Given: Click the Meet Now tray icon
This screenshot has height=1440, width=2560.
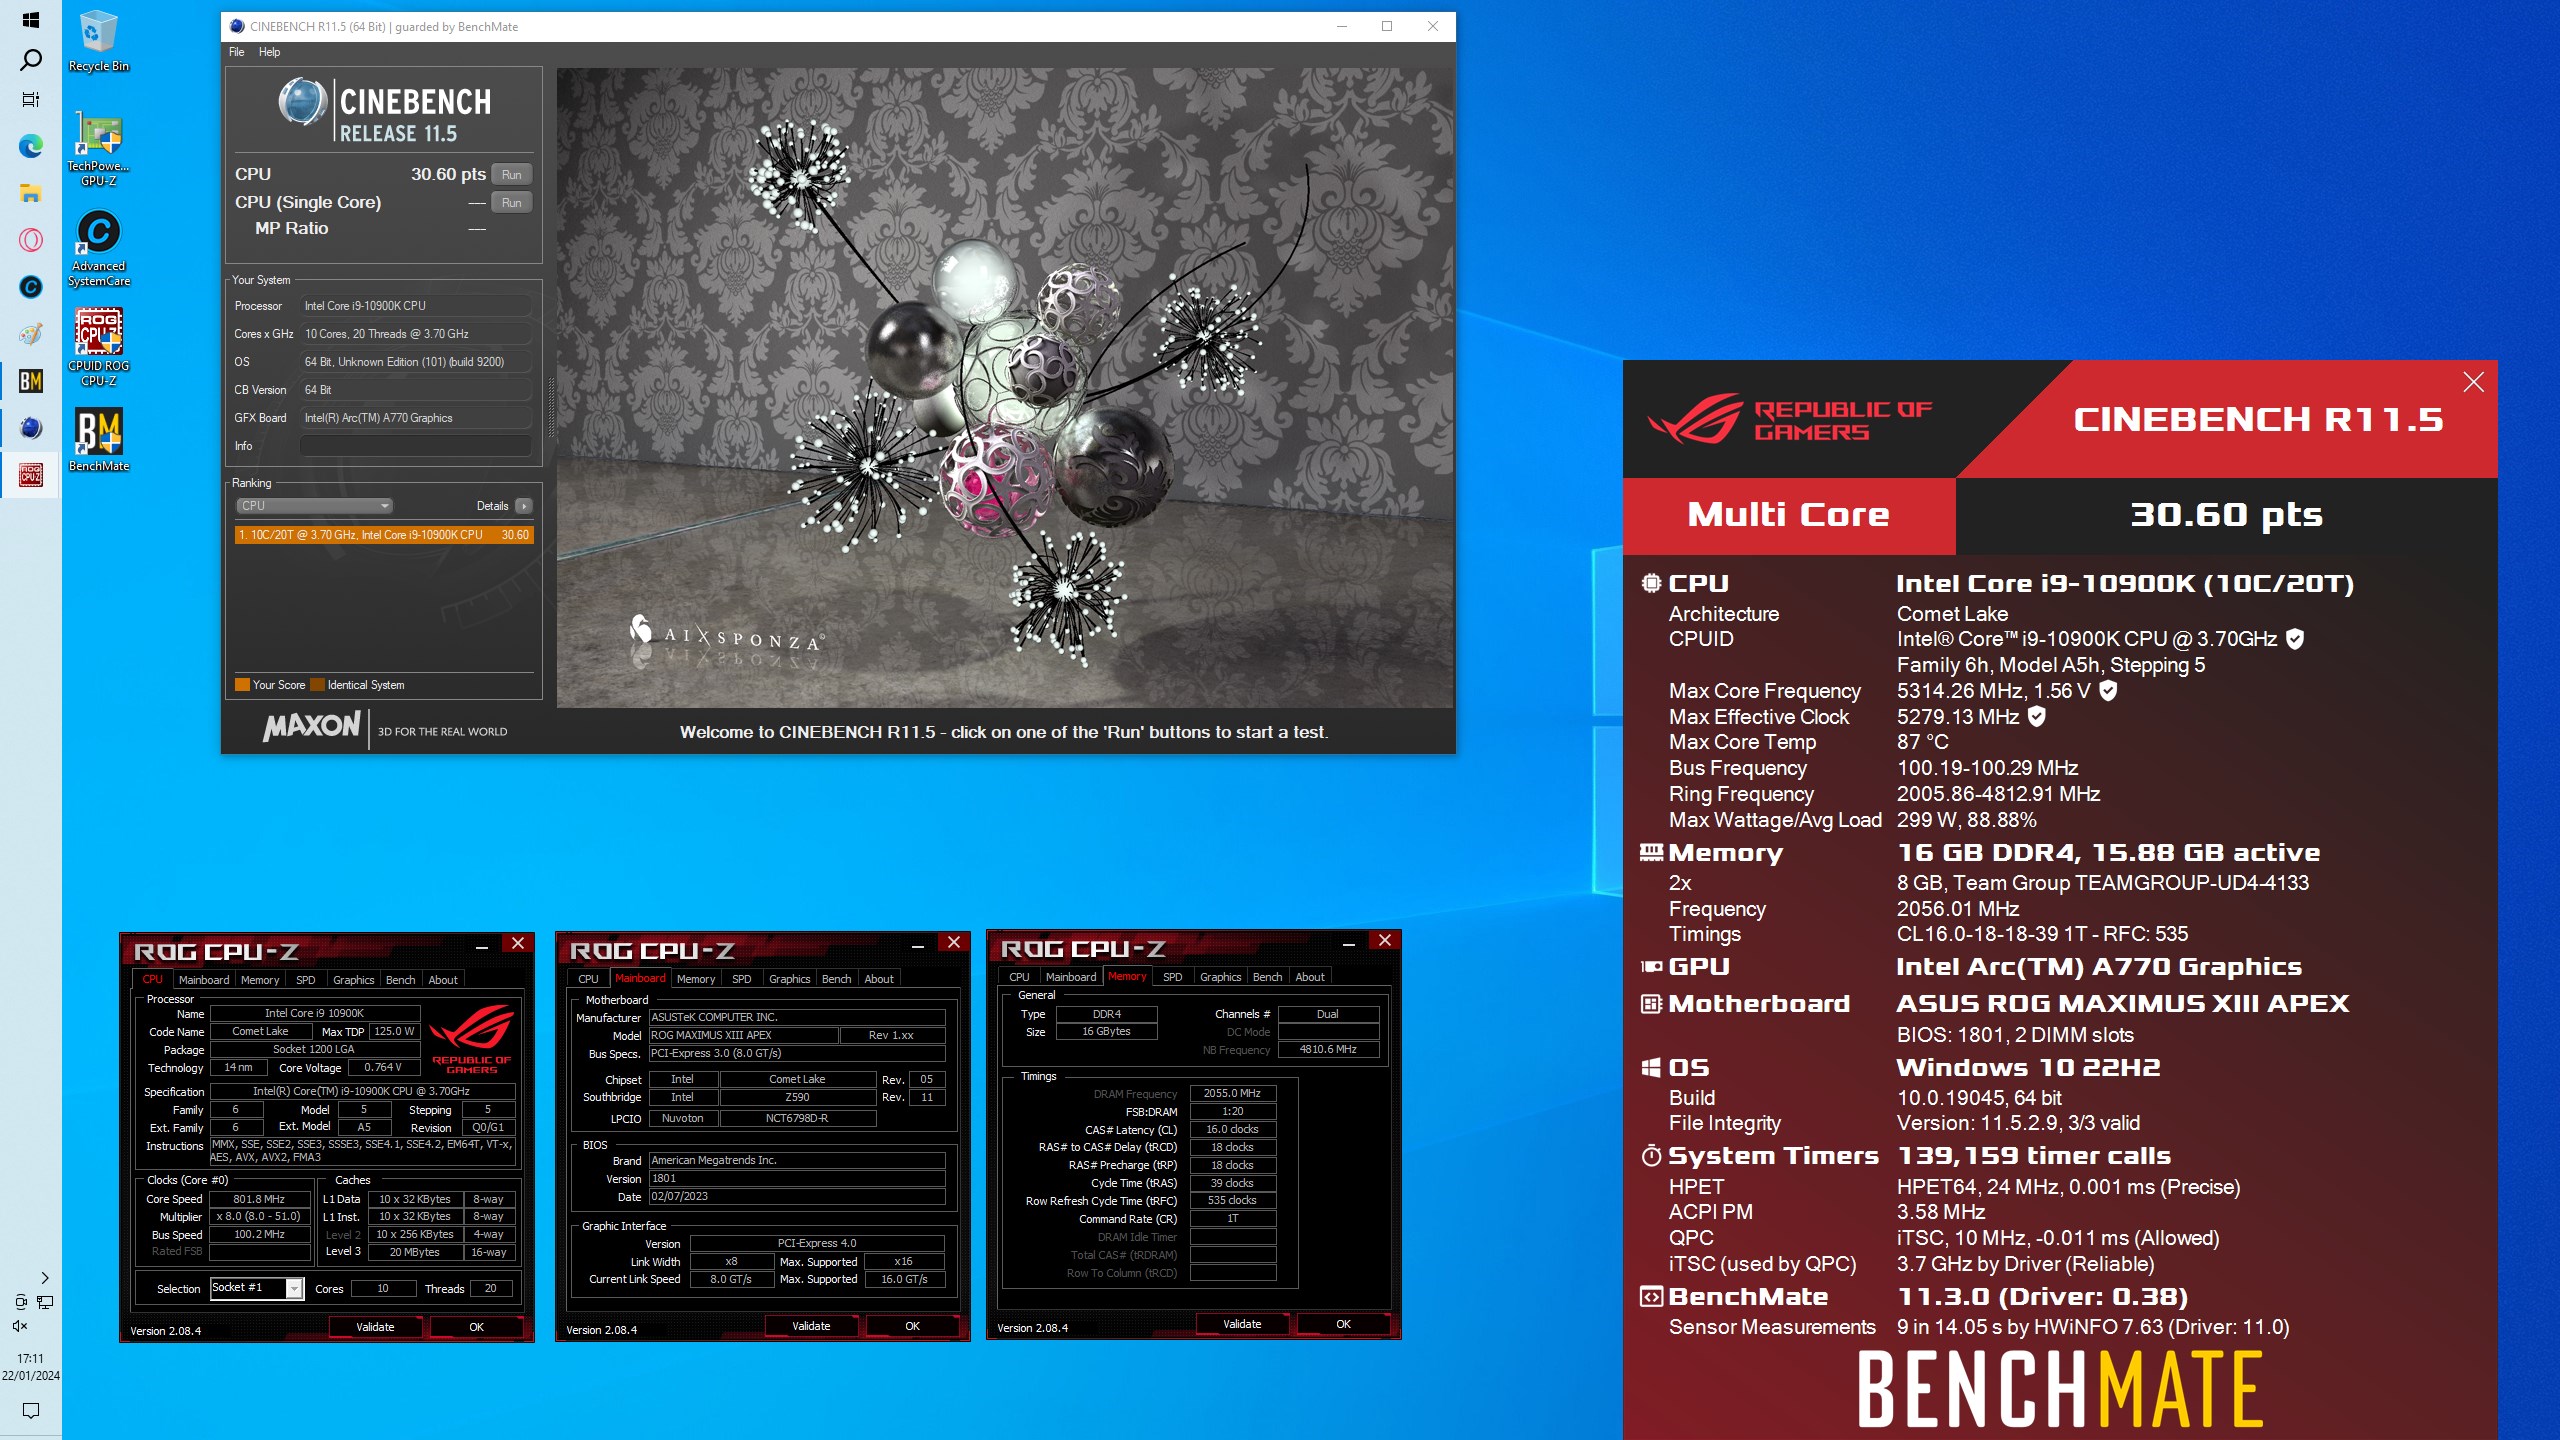Looking at the screenshot, I should click(x=20, y=1302).
